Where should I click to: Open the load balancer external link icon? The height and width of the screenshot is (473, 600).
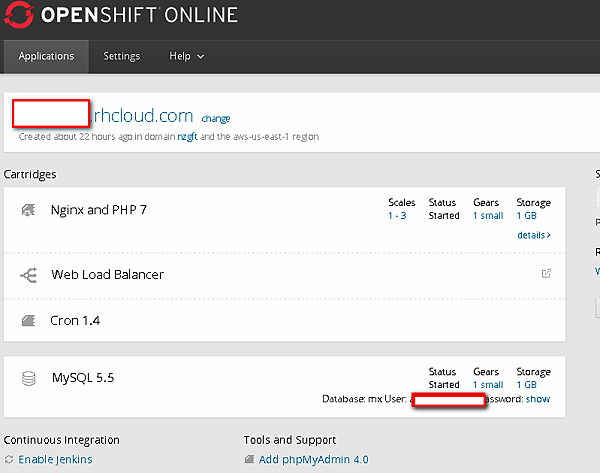(x=546, y=273)
